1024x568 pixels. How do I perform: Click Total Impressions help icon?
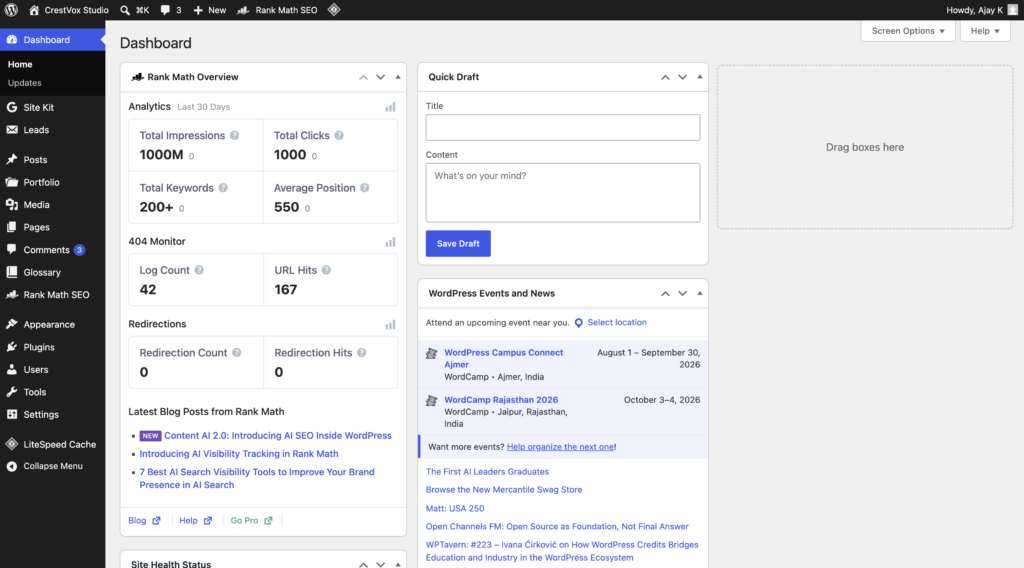click(x=234, y=135)
